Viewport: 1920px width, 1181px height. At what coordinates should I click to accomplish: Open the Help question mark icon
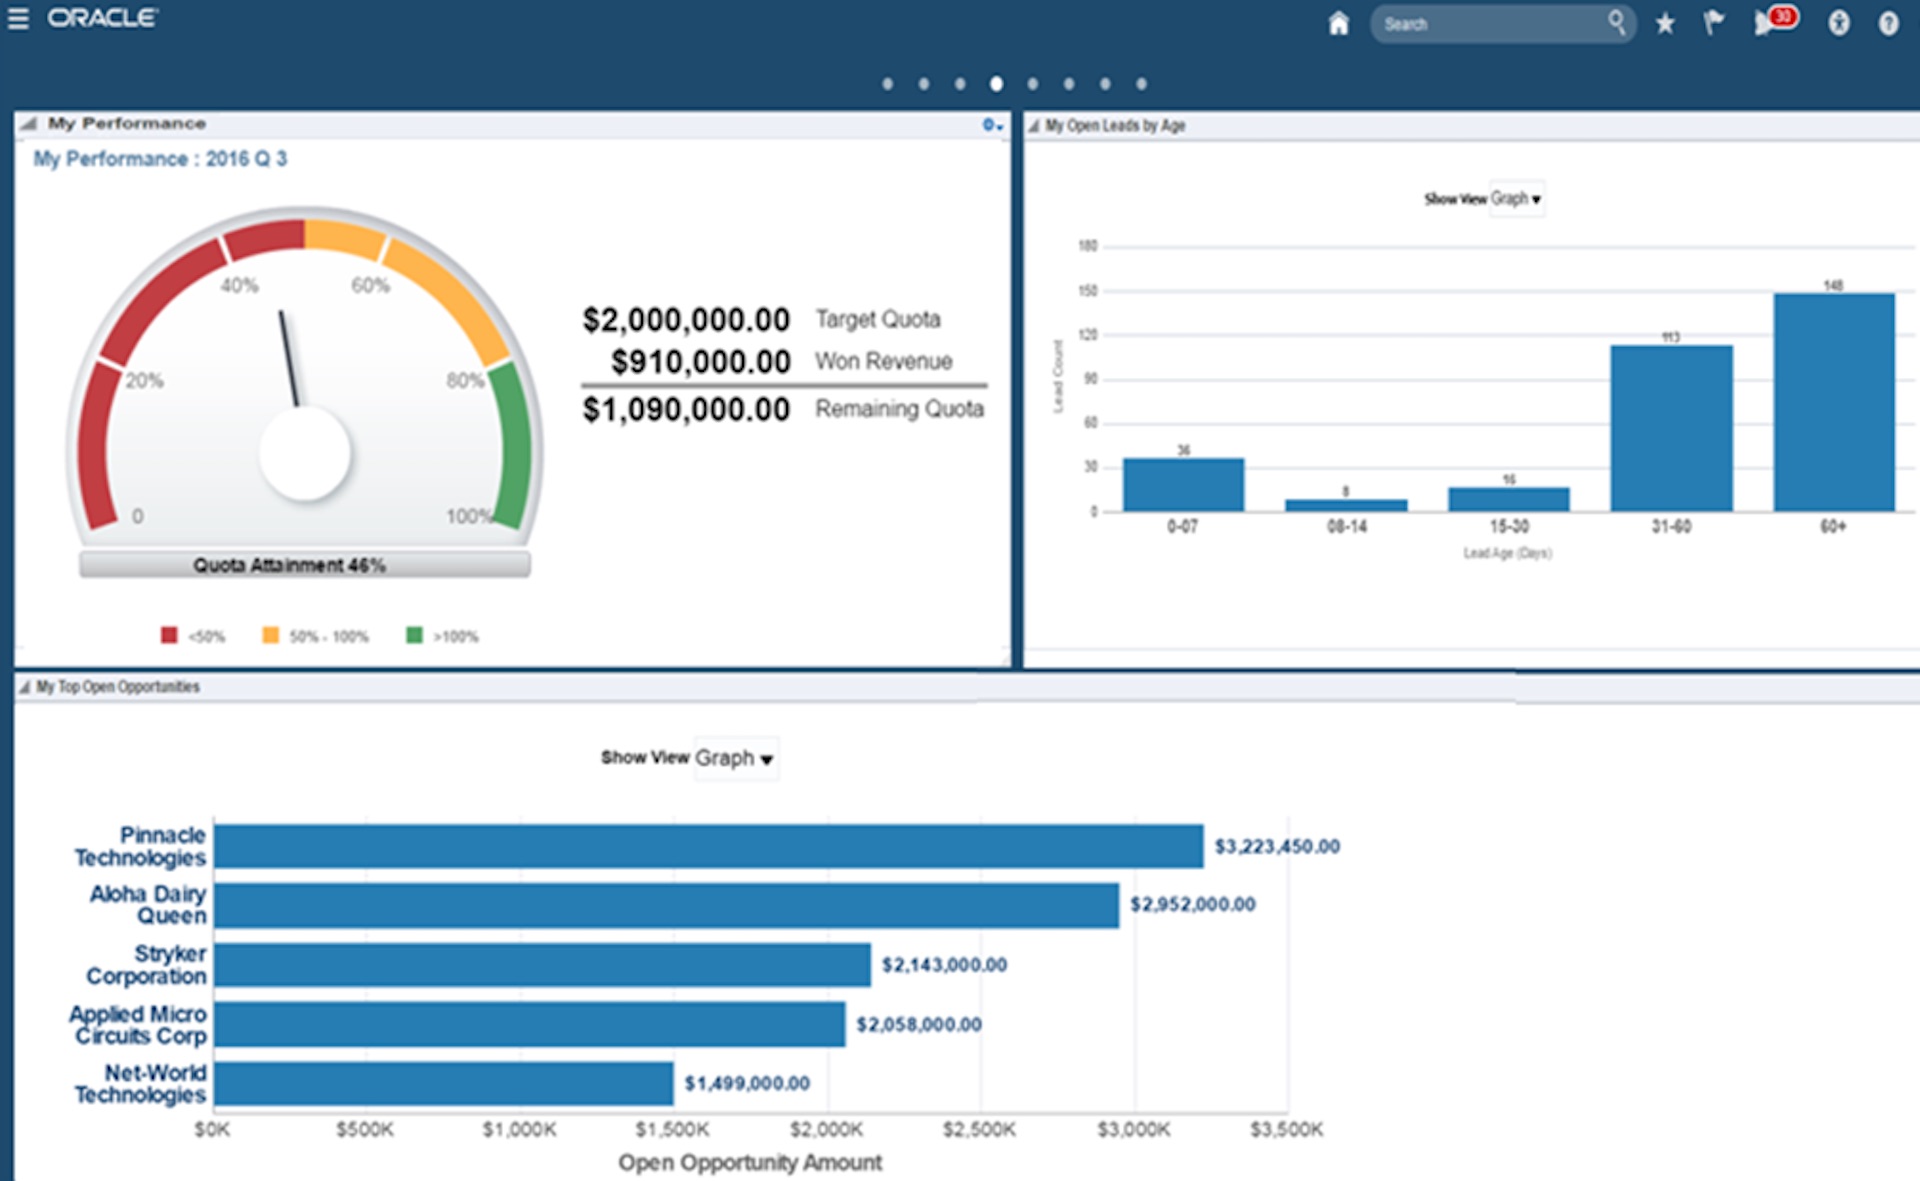click(x=1888, y=23)
